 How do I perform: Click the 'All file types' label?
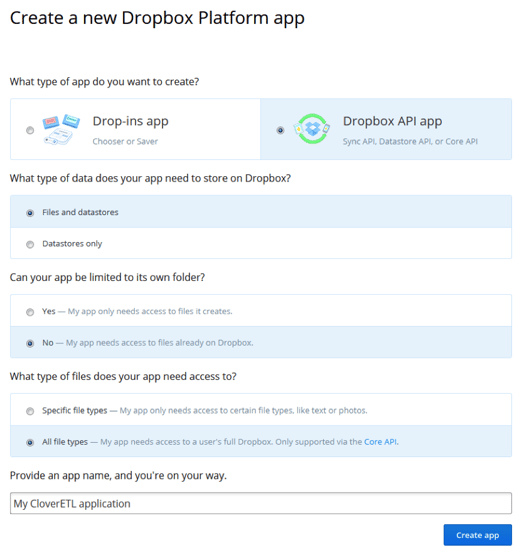click(65, 442)
